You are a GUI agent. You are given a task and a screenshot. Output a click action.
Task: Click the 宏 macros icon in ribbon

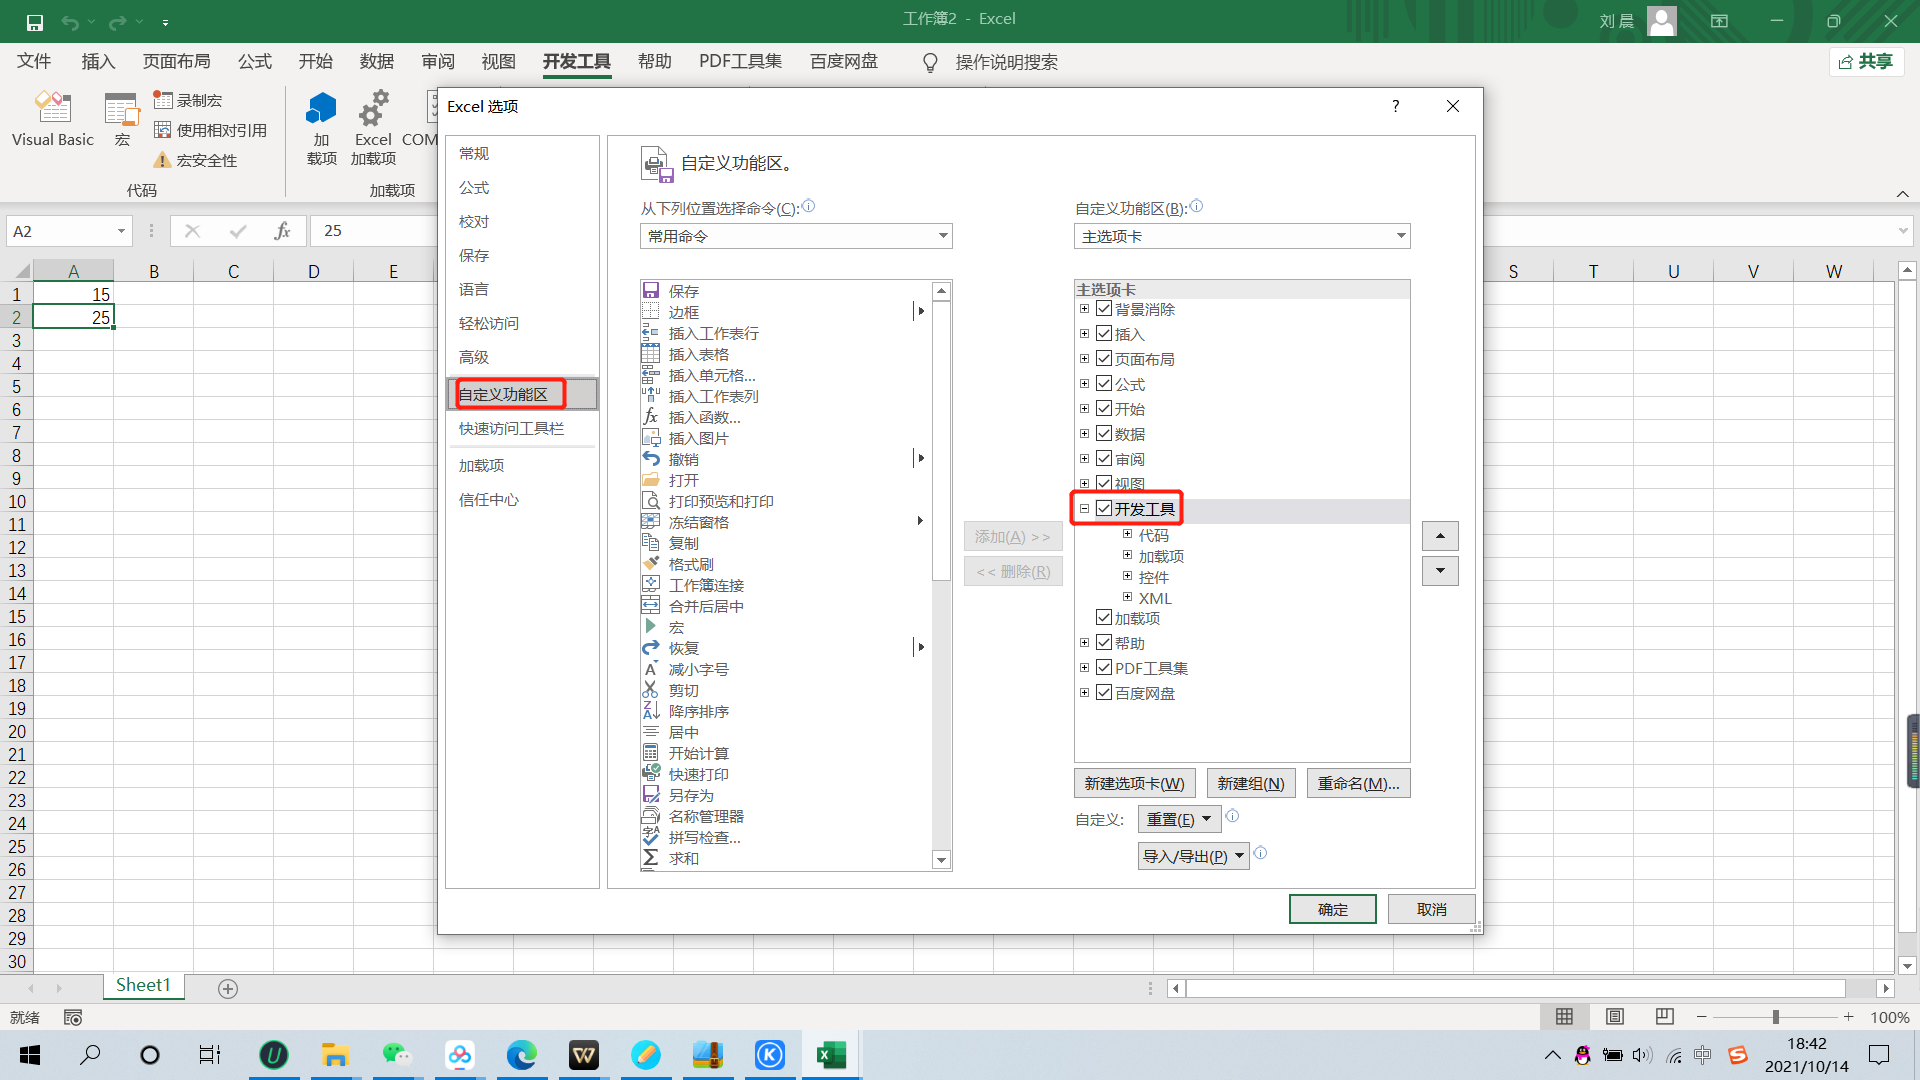click(x=122, y=108)
